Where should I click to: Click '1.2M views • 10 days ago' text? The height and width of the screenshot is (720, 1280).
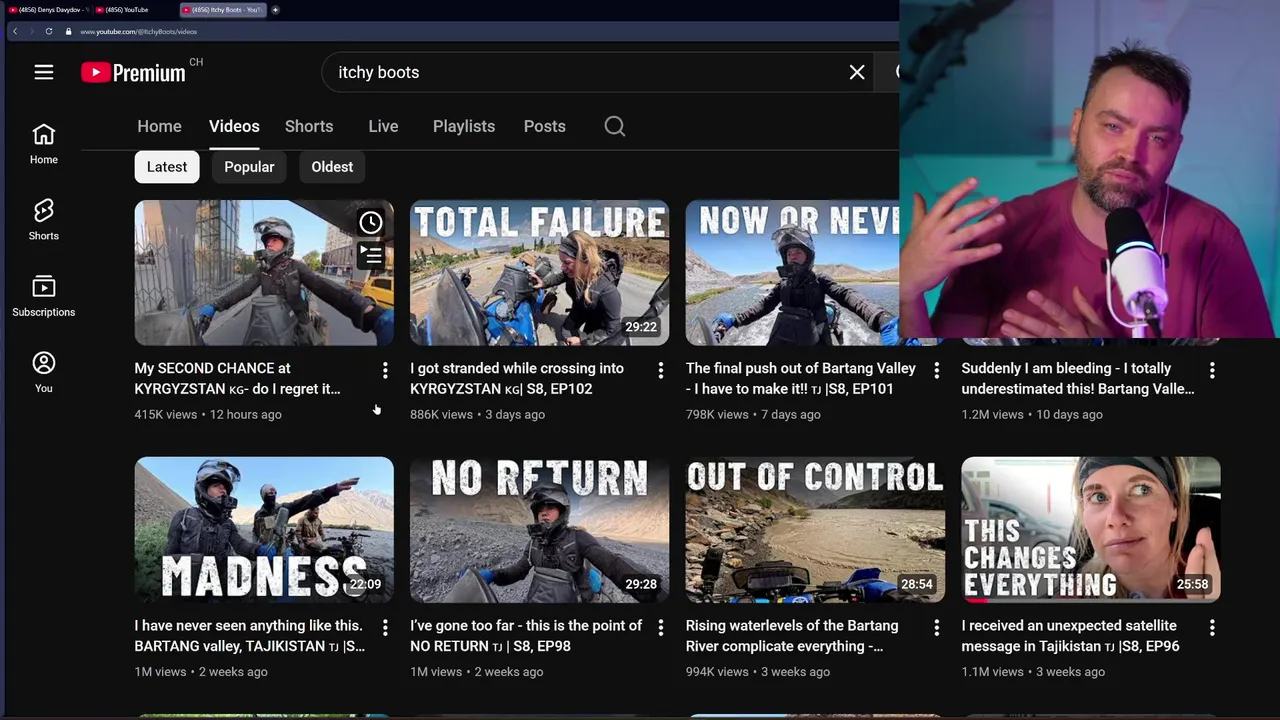(1032, 414)
